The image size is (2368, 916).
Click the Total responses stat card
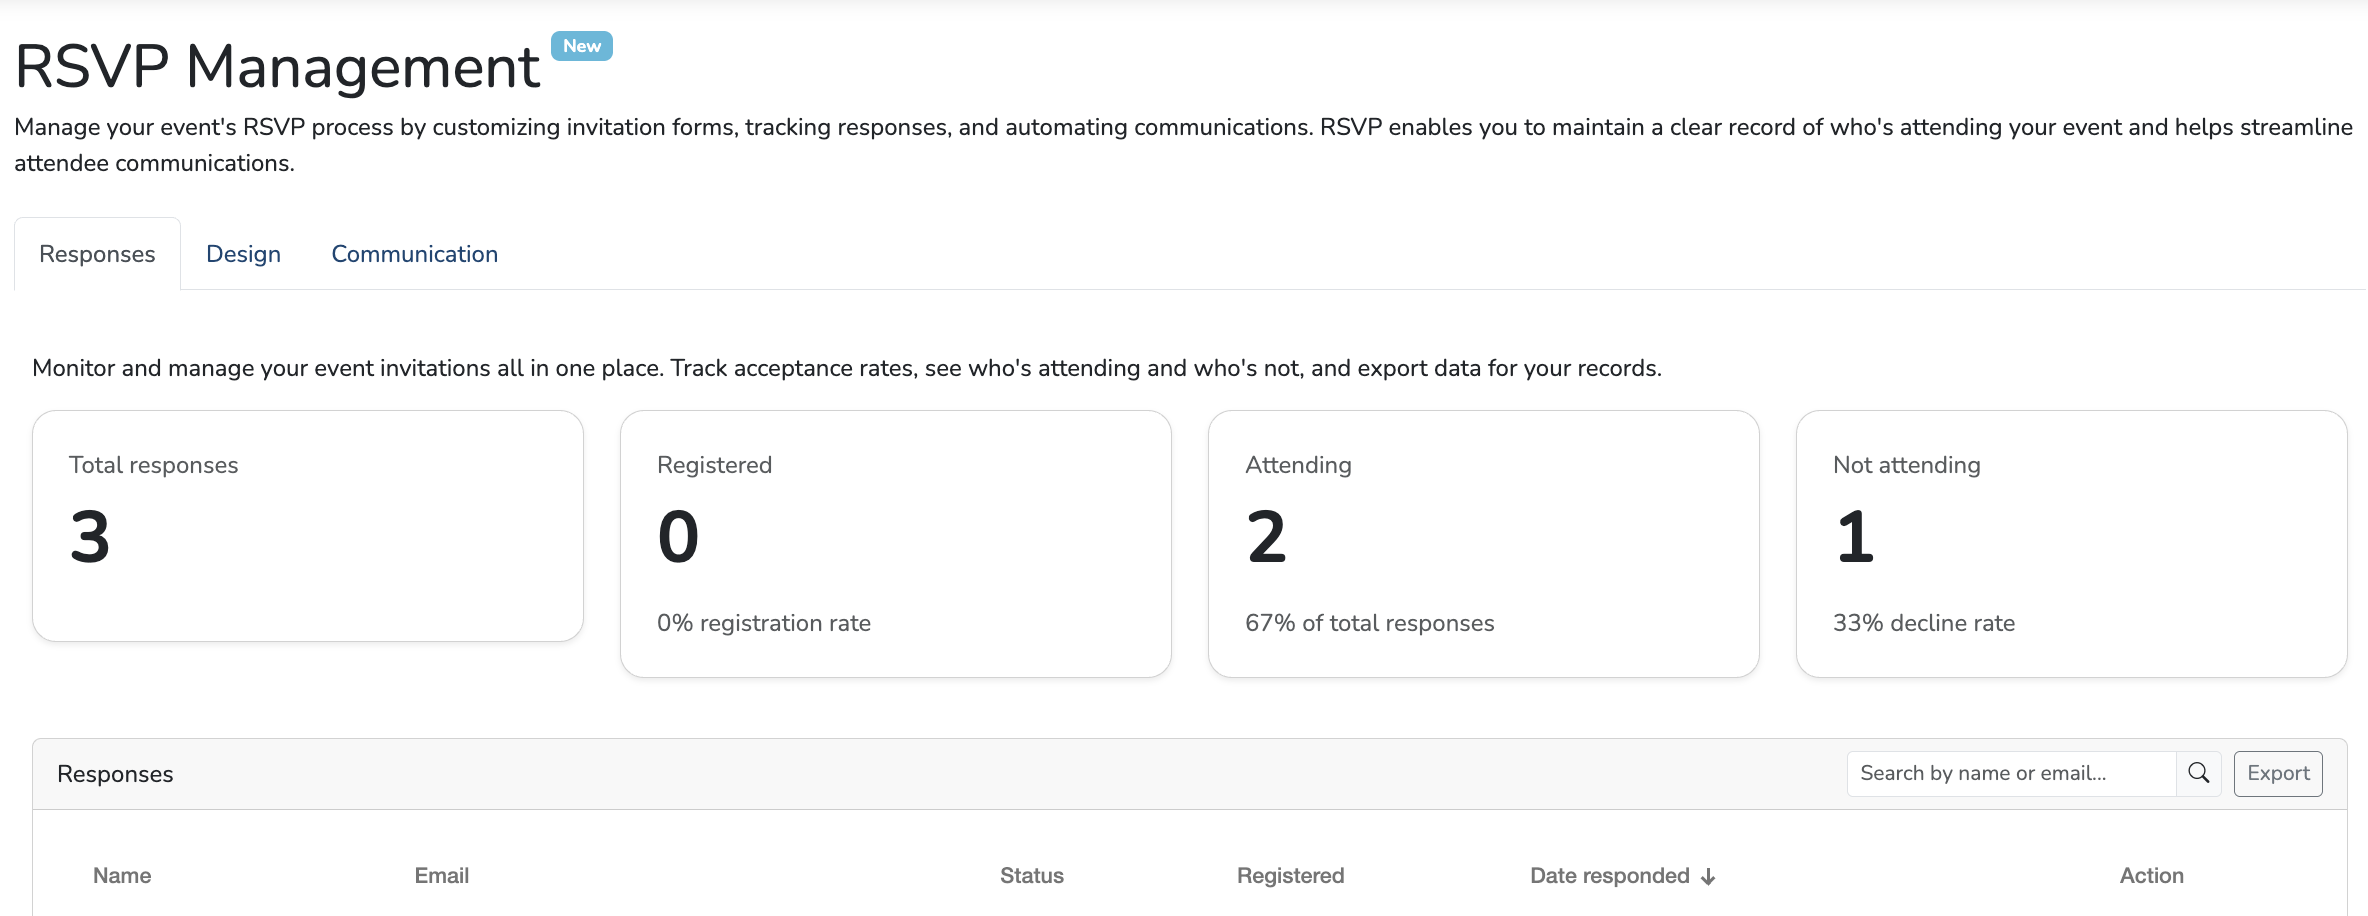tap(307, 525)
